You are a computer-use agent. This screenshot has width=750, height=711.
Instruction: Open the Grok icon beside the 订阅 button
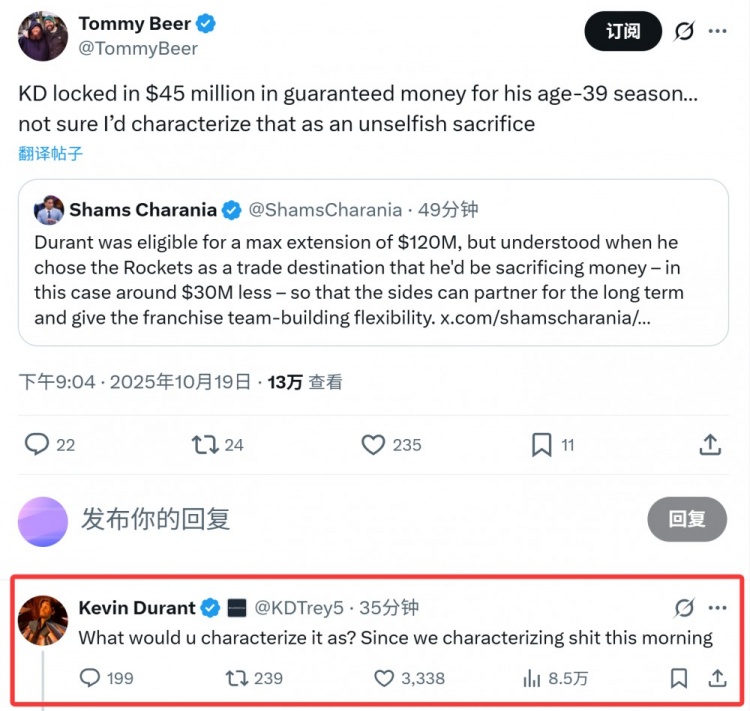click(684, 31)
